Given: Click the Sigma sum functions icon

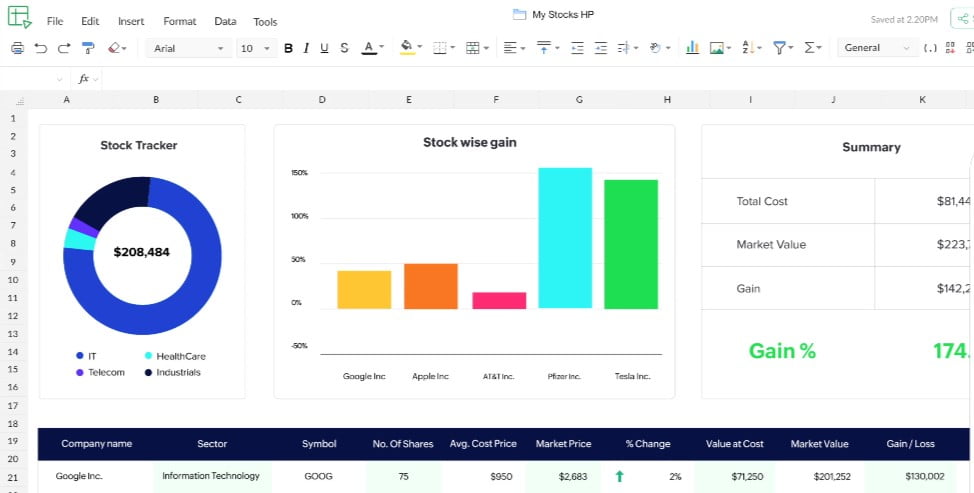Looking at the screenshot, I should coord(809,48).
